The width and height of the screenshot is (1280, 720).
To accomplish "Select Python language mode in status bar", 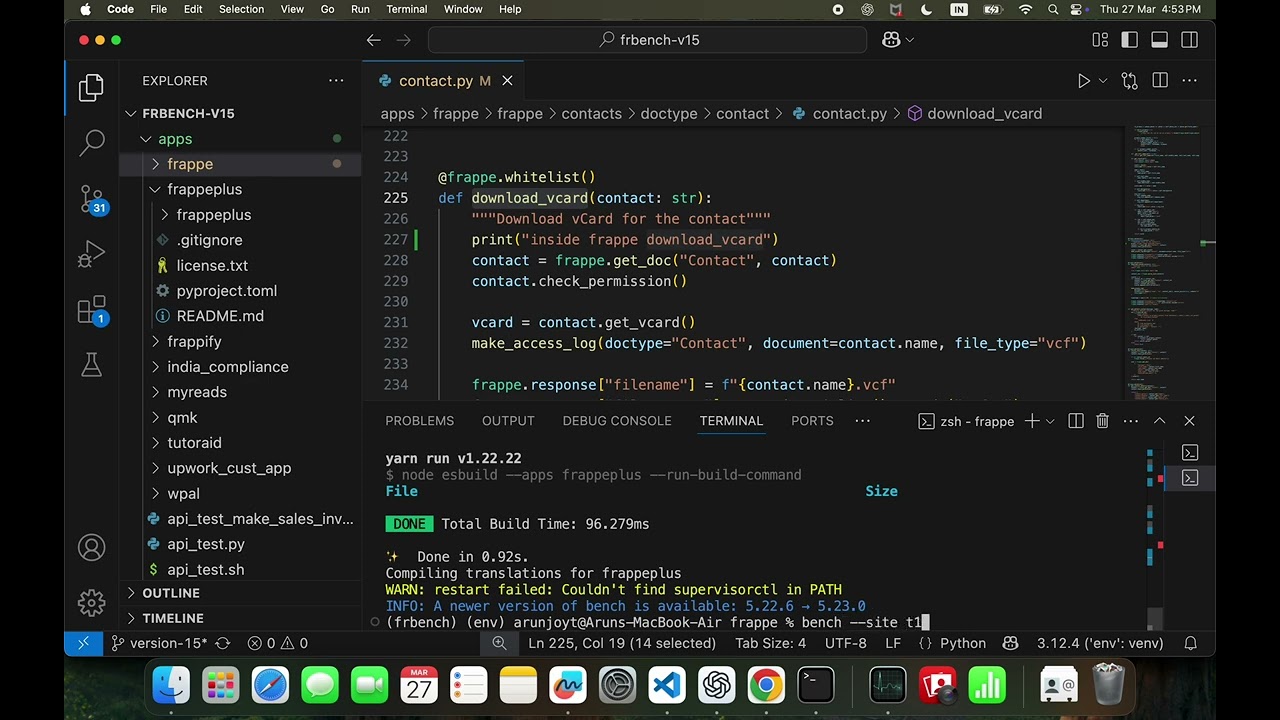I will click(963, 644).
